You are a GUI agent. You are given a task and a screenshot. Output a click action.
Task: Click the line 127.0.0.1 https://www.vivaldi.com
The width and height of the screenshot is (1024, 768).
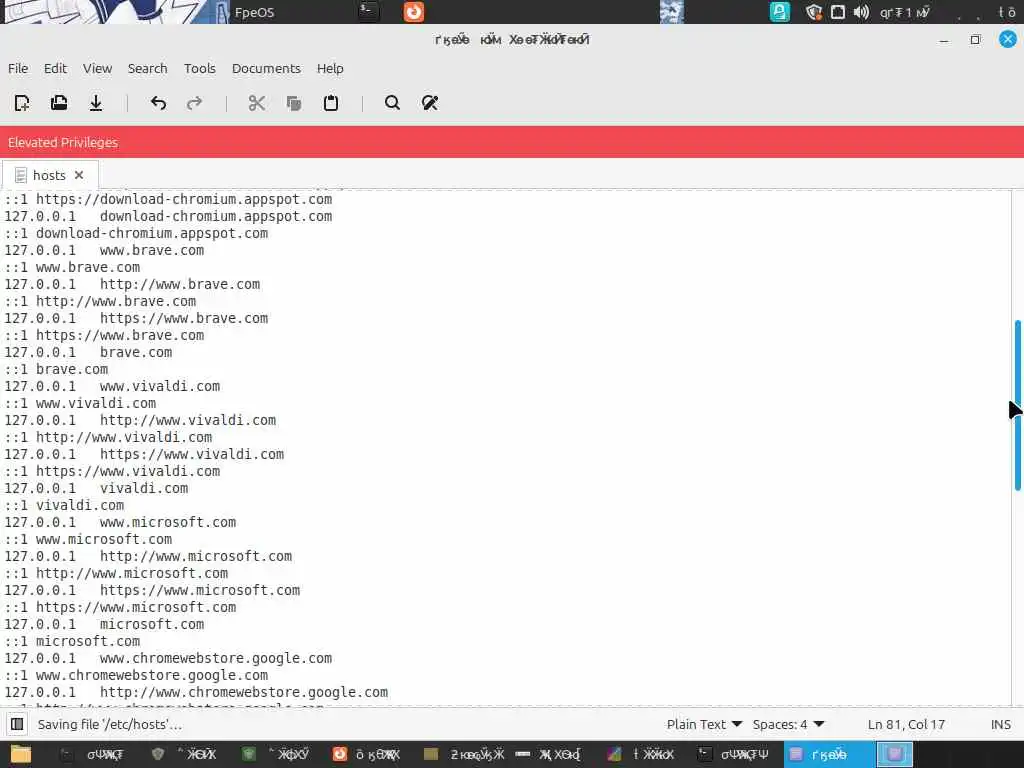144,454
